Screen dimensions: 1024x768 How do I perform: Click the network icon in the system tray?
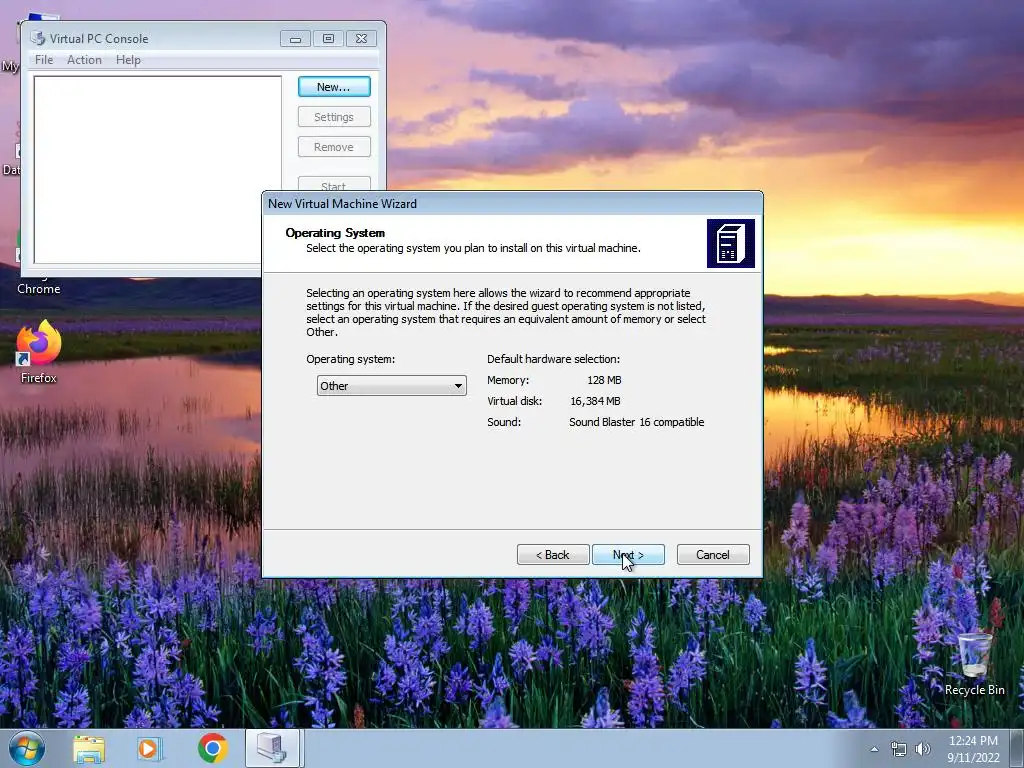899,749
